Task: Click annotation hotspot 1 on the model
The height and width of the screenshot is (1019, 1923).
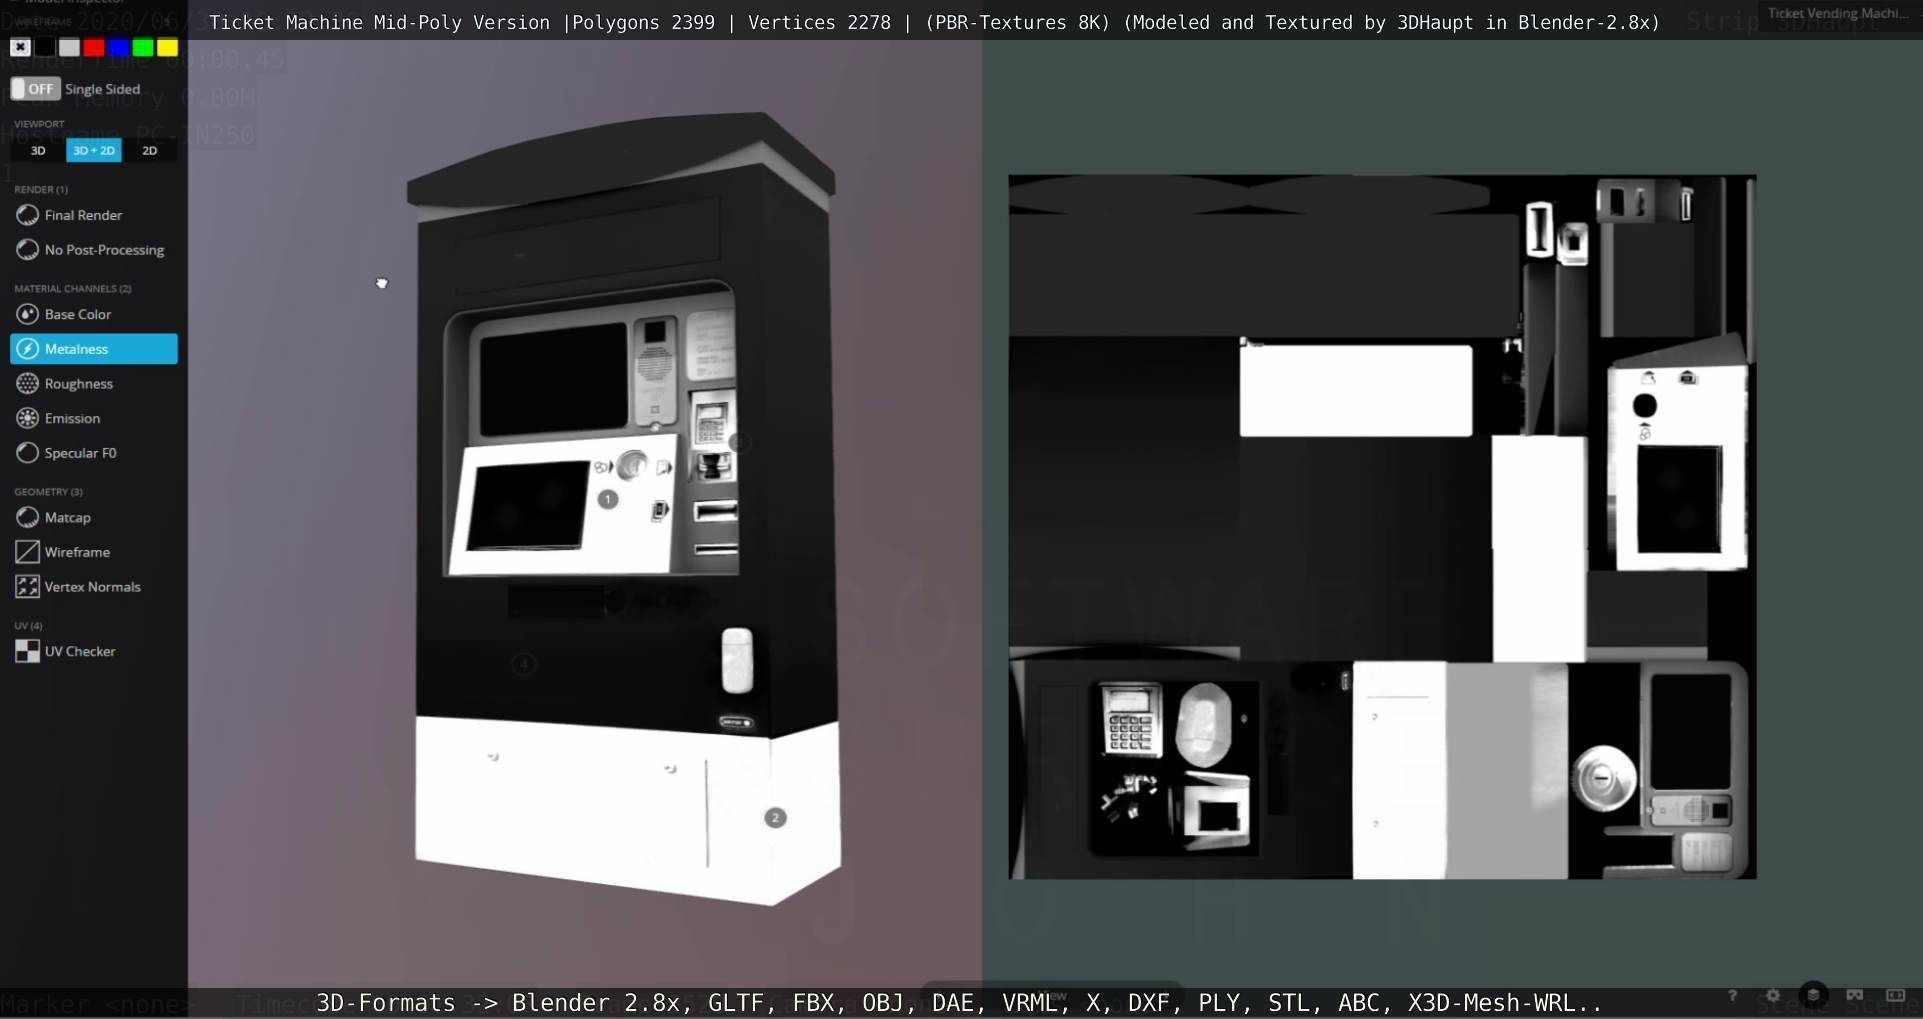Action: (x=608, y=499)
